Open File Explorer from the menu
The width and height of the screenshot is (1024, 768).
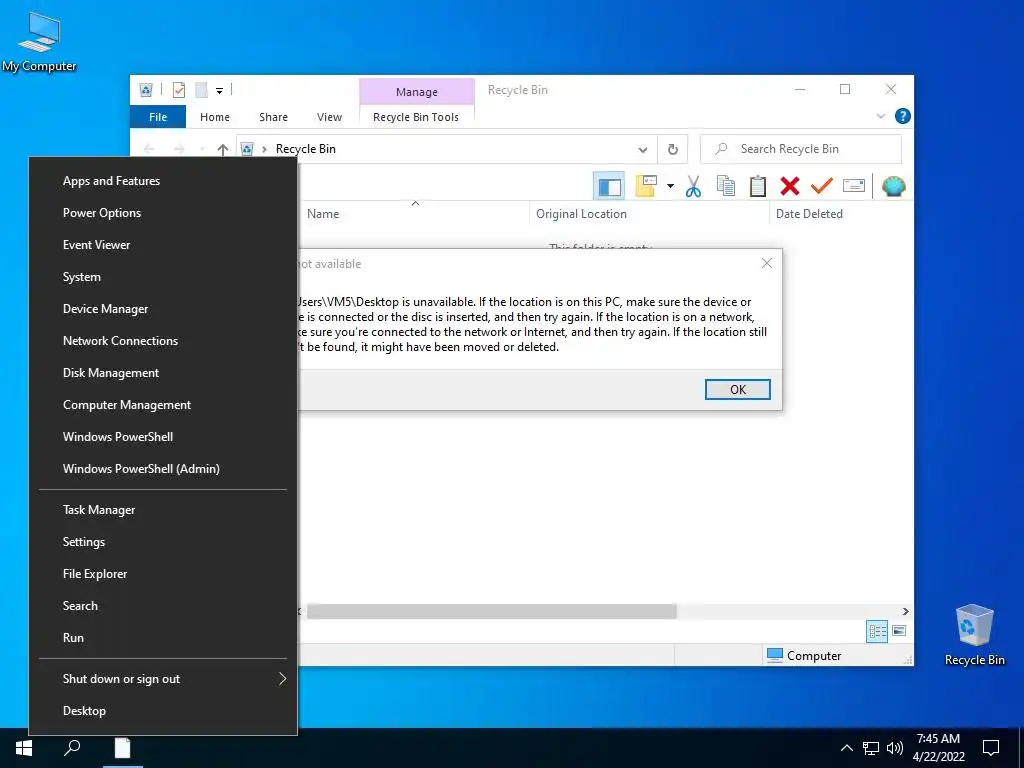coord(163,574)
